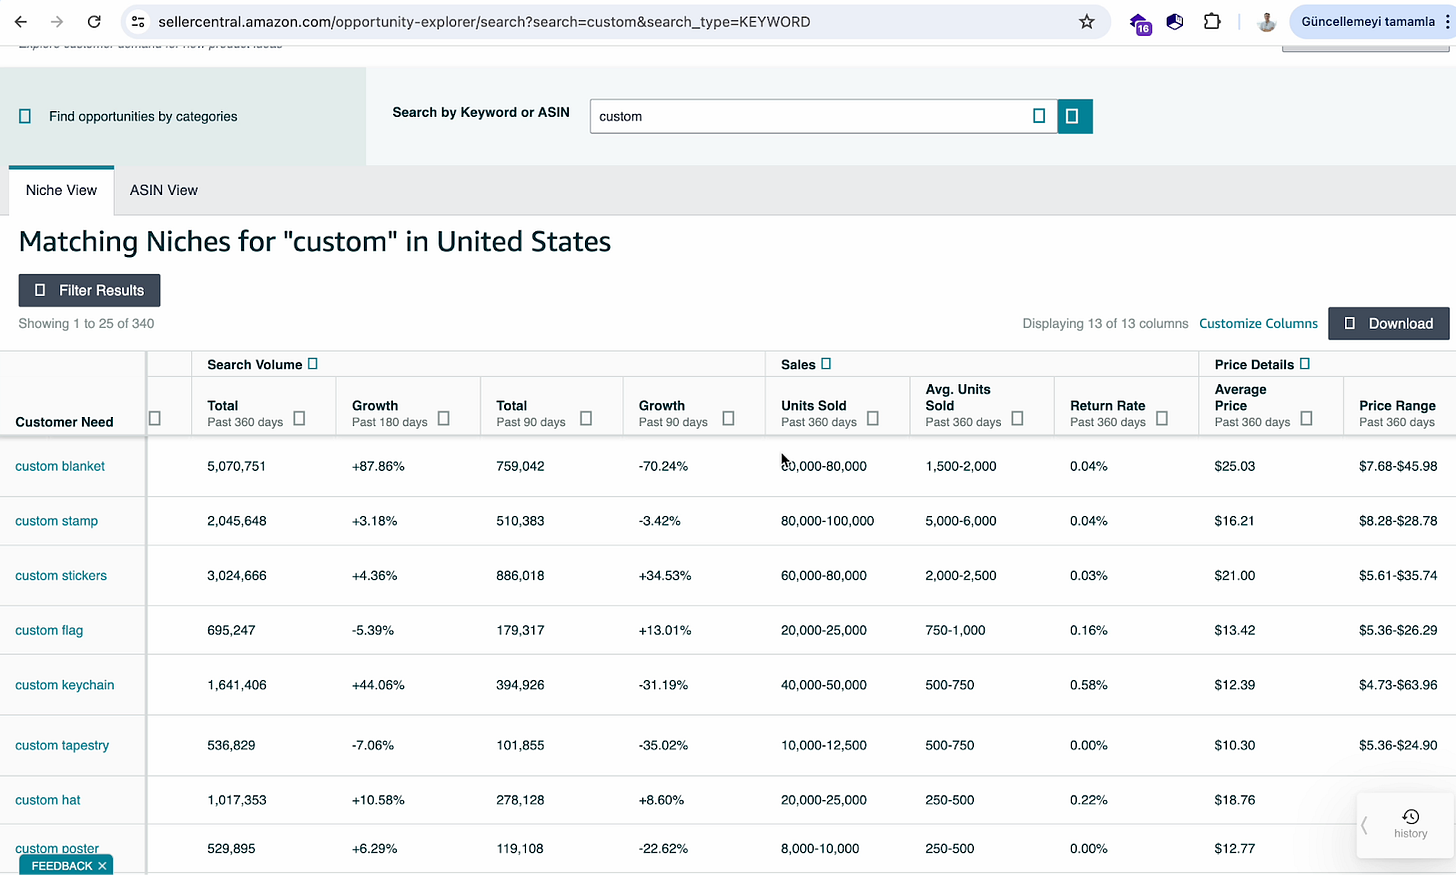Open the Search Volume info icon

313,364
